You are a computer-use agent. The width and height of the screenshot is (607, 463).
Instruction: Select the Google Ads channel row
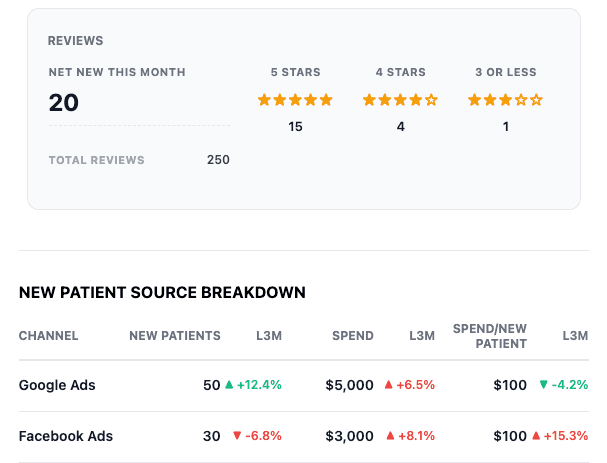(57, 385)
